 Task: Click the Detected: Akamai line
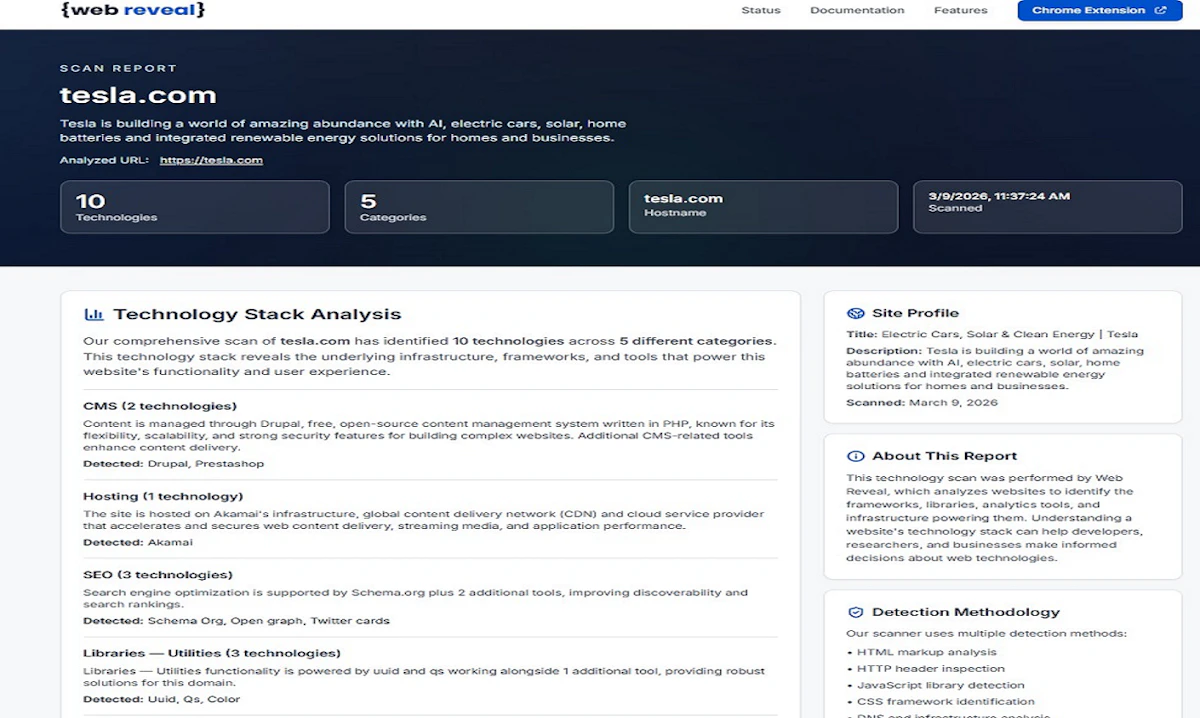coord(138,542)
